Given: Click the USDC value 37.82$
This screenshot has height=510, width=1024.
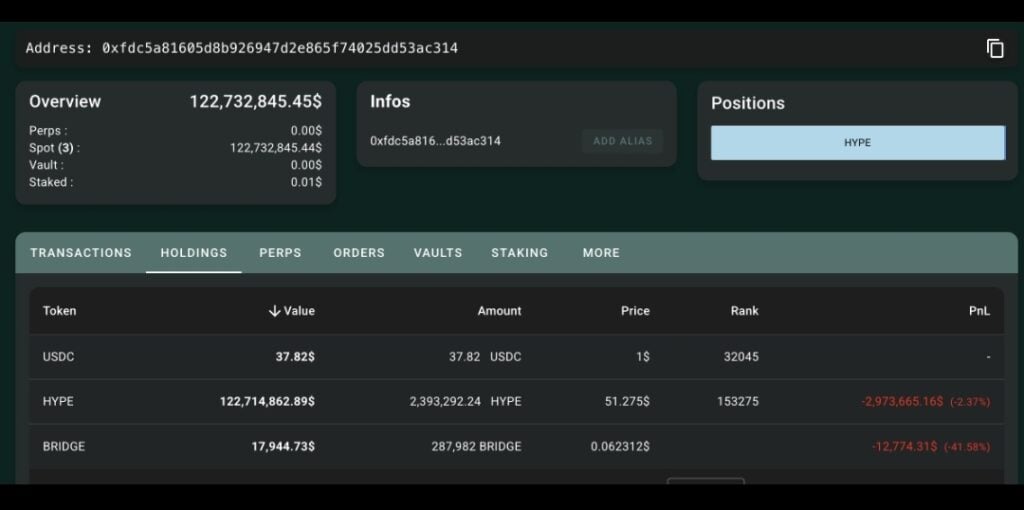Looking at the screenshot, I should pos(295,357).
